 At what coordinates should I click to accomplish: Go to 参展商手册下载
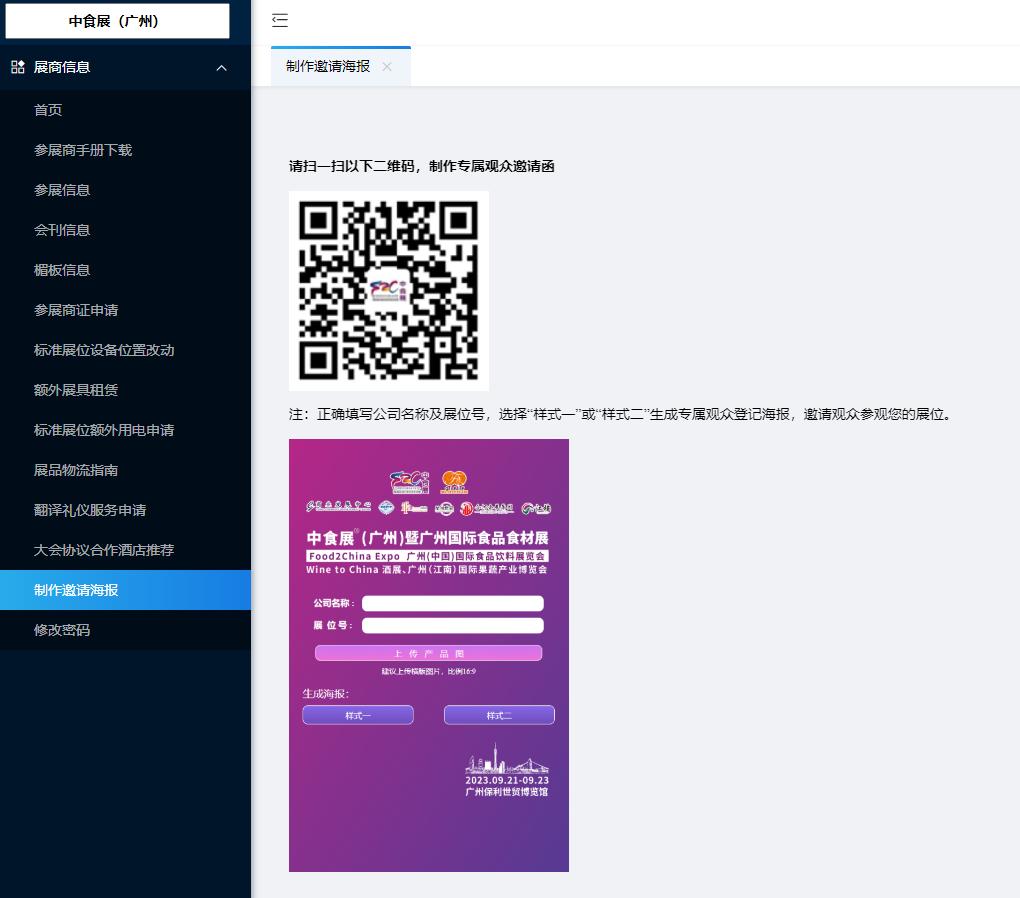pos(83,150)
